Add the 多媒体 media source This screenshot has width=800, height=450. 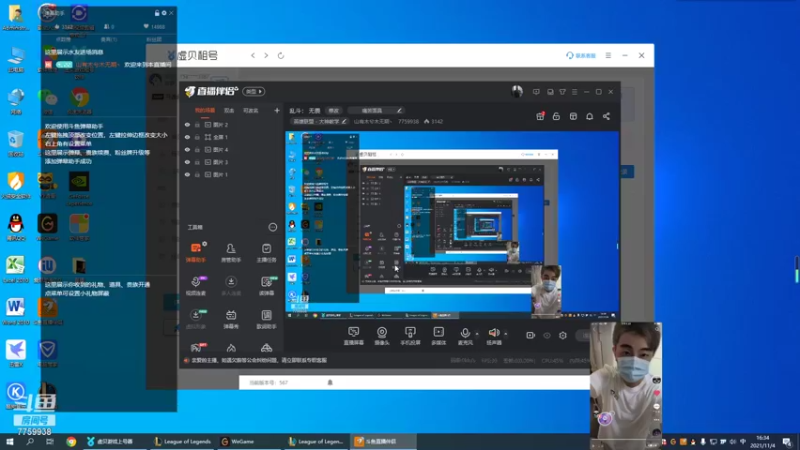coord(438,336)
